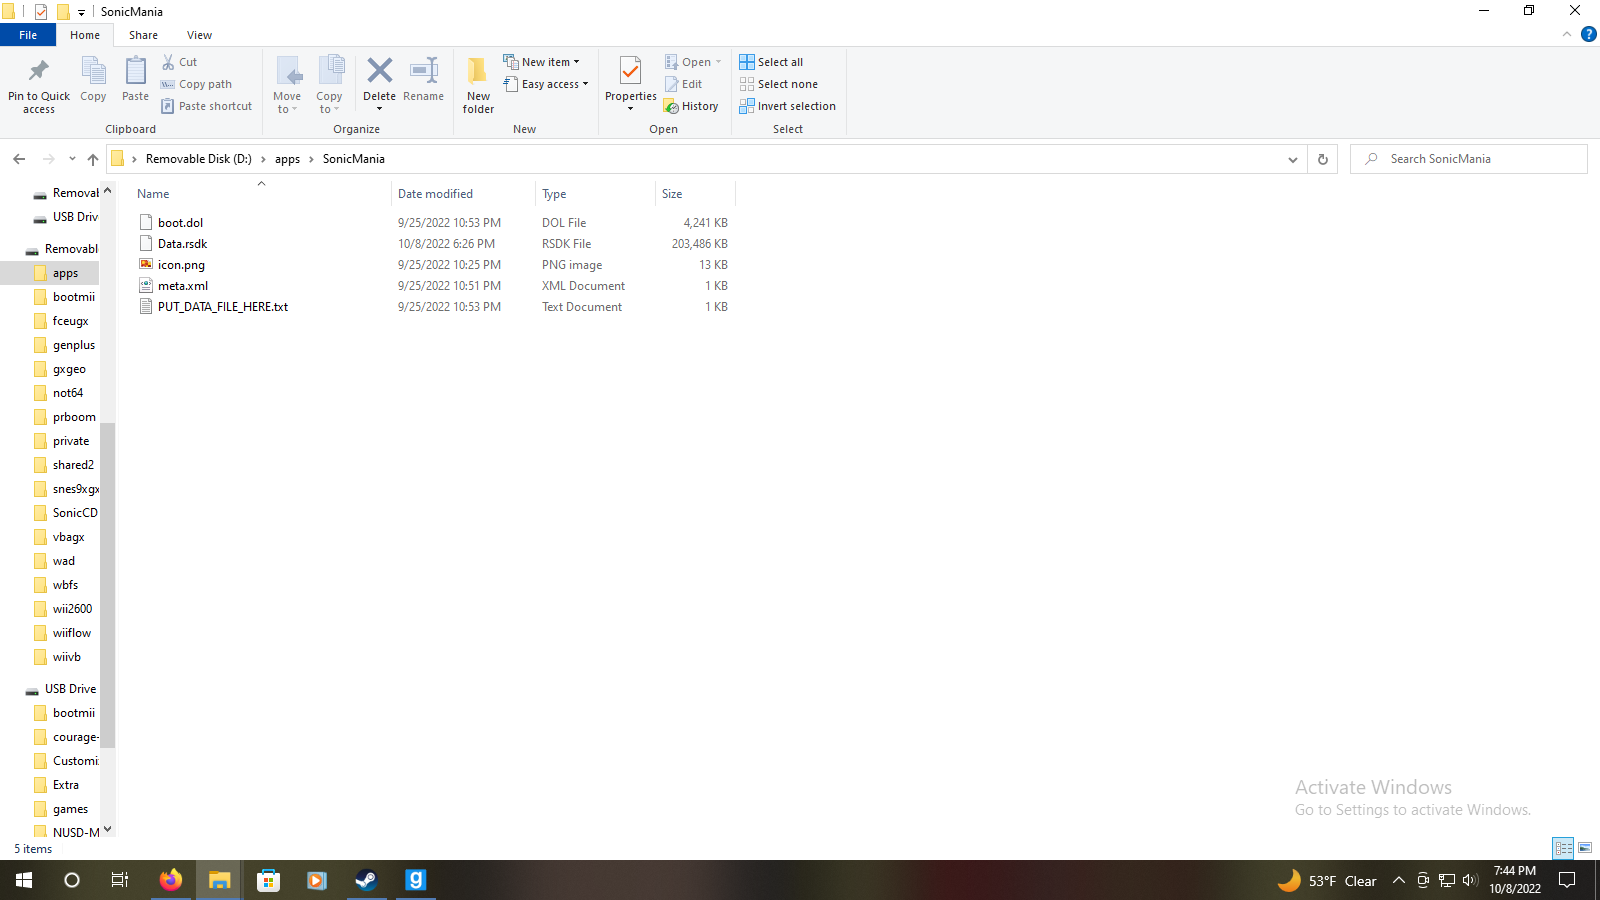This screenshot has height=900, width=1600.
Task: Click apps in the address breadcrumb
Action: tap(287, 159)
